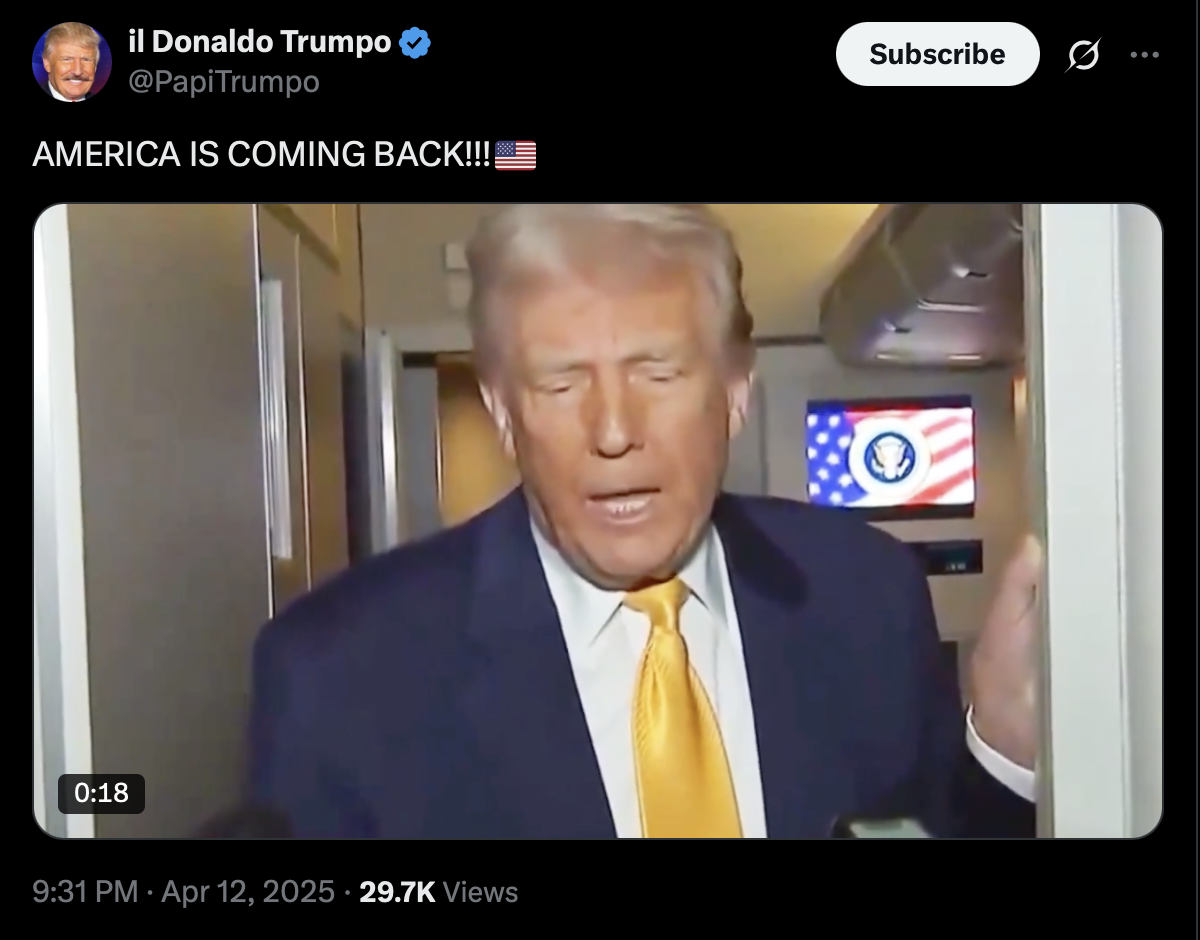The height and width of the screenshot is (940, 1200).
Task: Click the 9:31 PM post time
Action: click(x=86, y=892)
